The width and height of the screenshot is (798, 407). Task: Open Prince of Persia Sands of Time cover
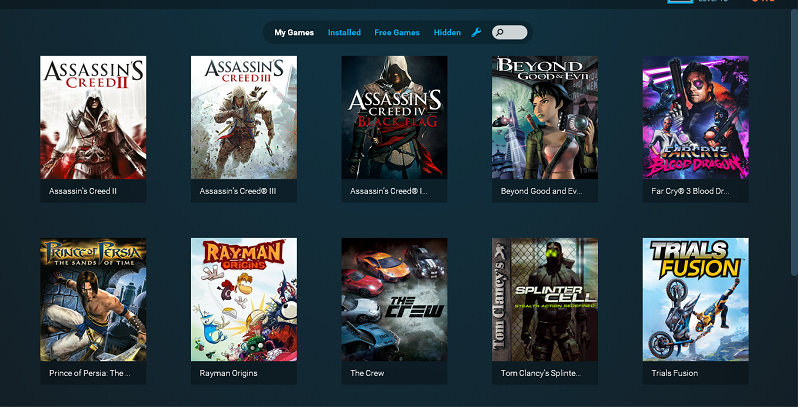pos(93,300)
